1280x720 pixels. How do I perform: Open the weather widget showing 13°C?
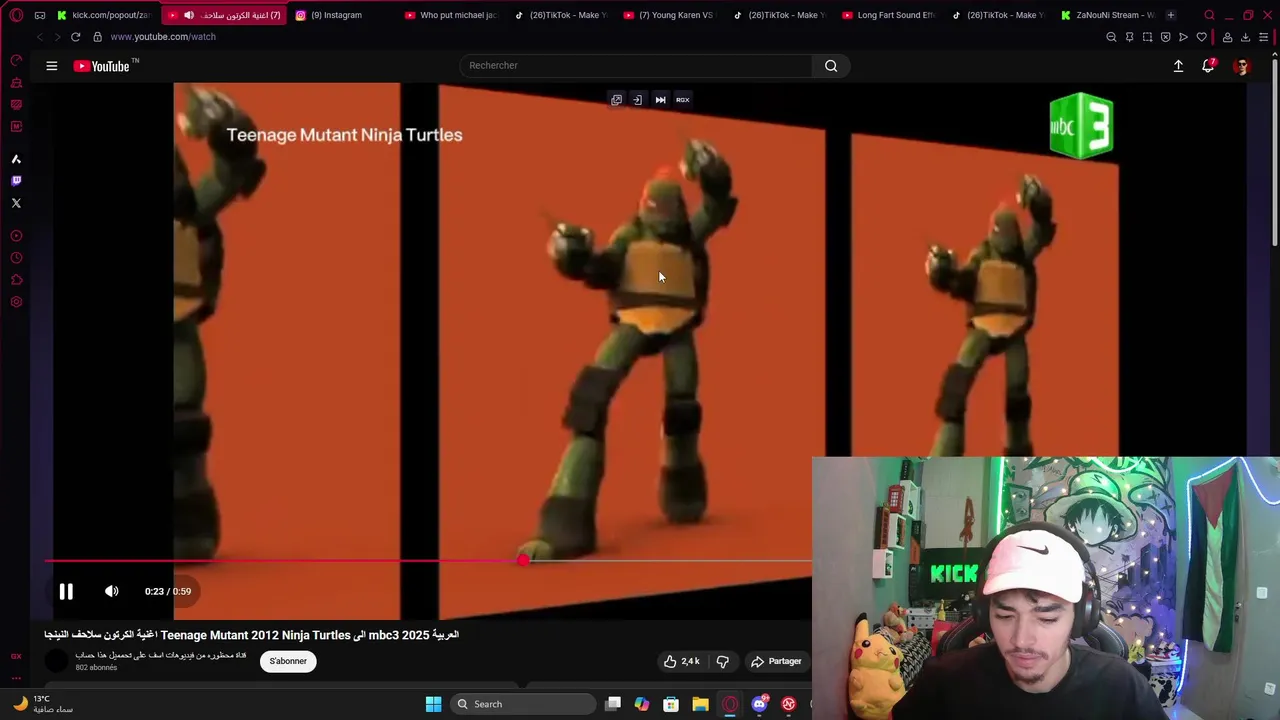43,704
